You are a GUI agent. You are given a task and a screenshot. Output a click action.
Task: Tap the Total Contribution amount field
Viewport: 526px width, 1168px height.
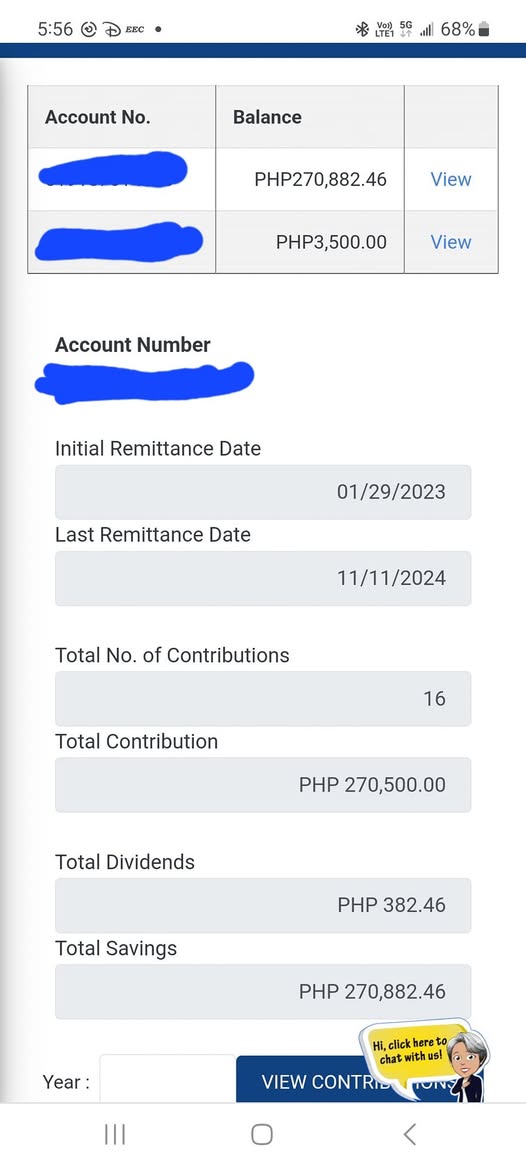pyautogui.click(x=263, y=785)
